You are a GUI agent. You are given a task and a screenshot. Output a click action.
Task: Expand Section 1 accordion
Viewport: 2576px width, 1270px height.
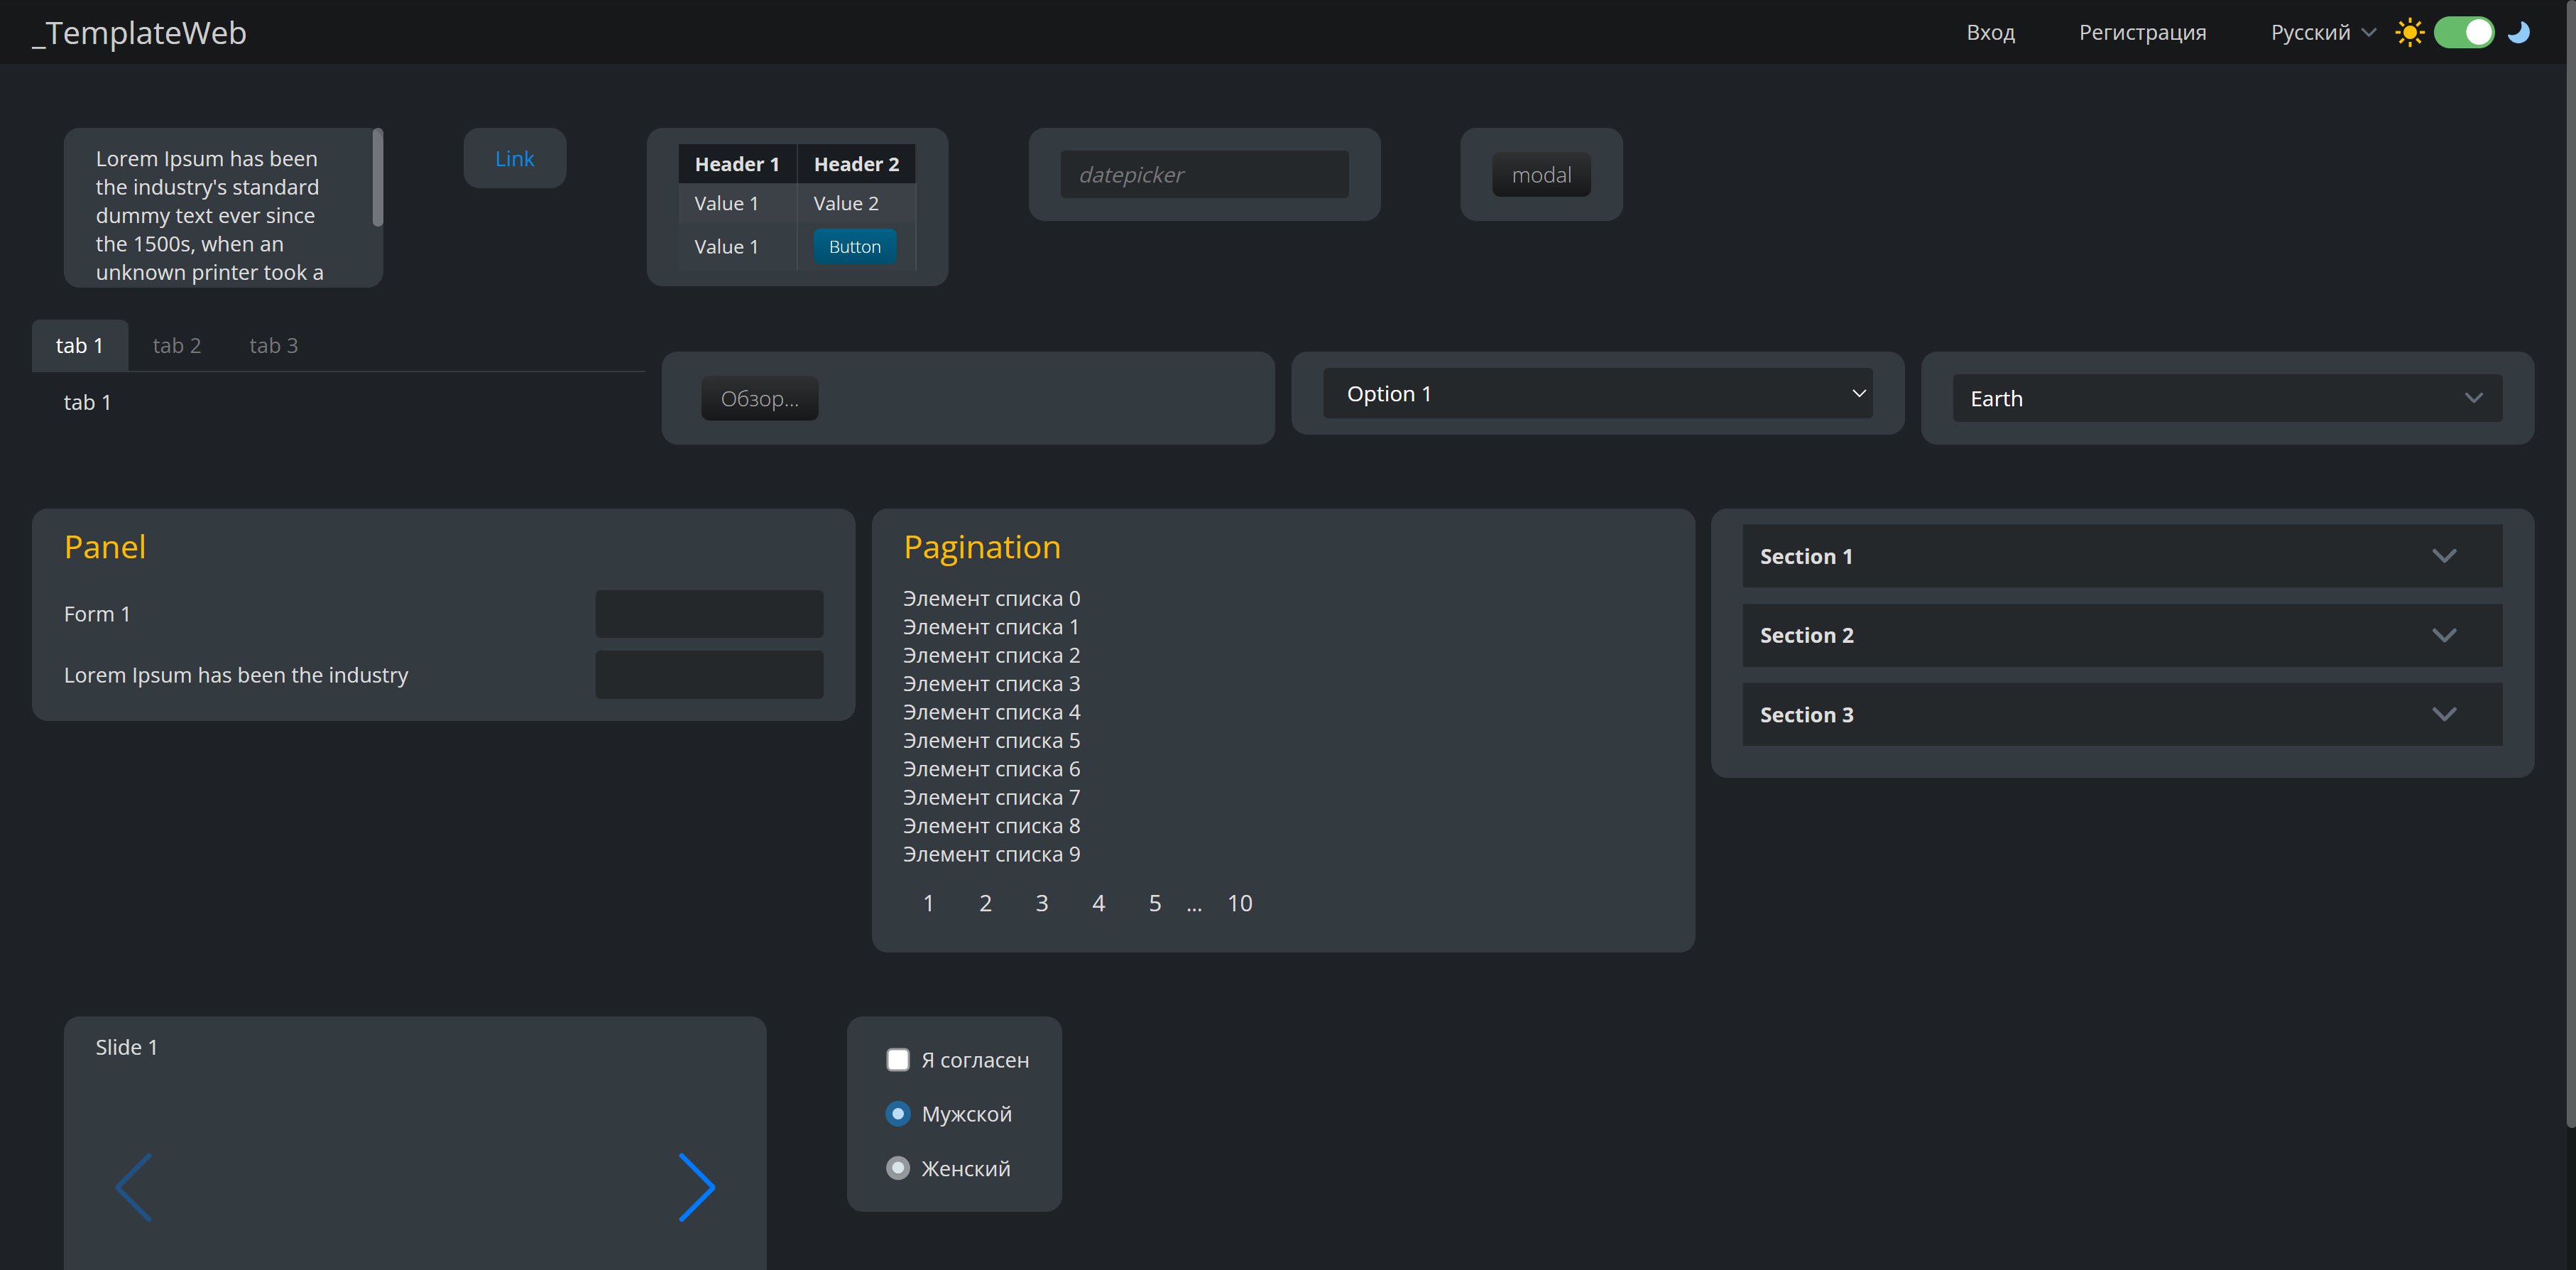(x=2122, y=556)
